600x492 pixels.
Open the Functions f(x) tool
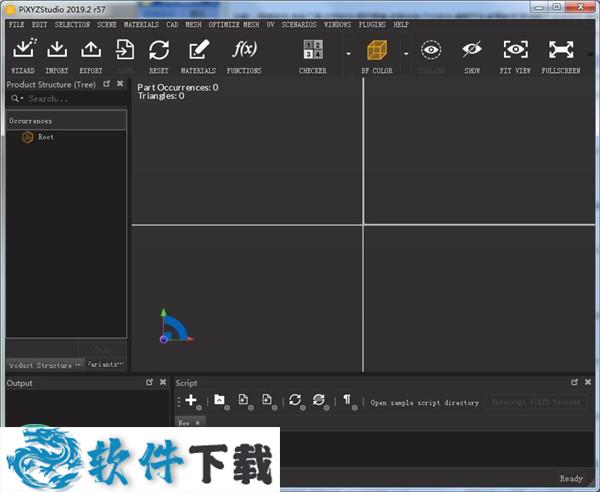(x=243, y=50)
